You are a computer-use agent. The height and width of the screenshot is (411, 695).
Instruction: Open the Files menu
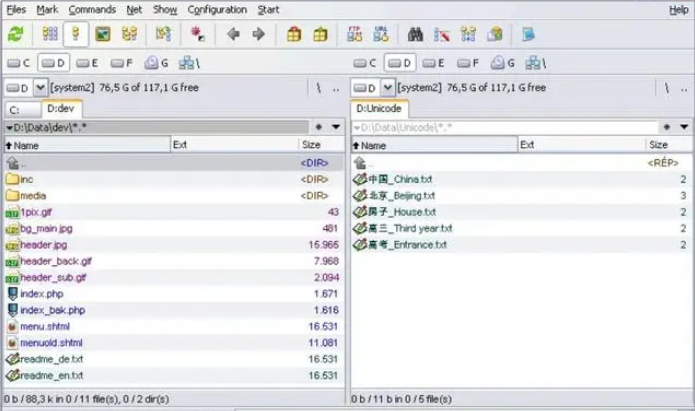coord(16,9)
